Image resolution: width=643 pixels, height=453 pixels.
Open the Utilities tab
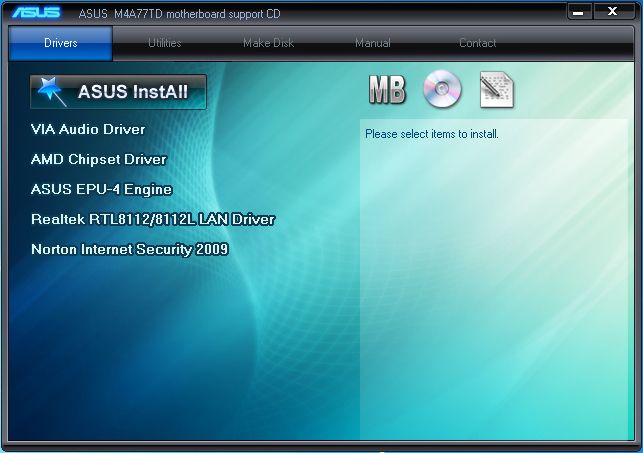tap(164, 43)
